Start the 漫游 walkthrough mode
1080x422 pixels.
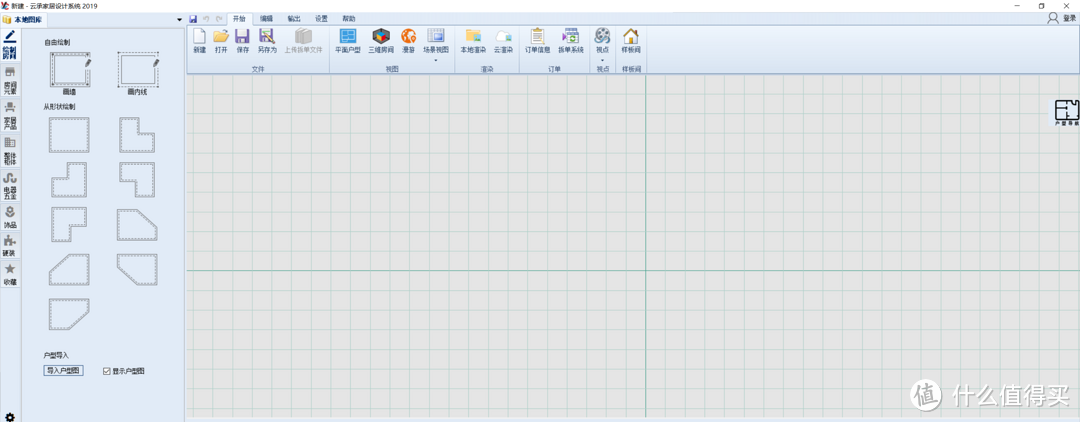click(x=408, y=41)
